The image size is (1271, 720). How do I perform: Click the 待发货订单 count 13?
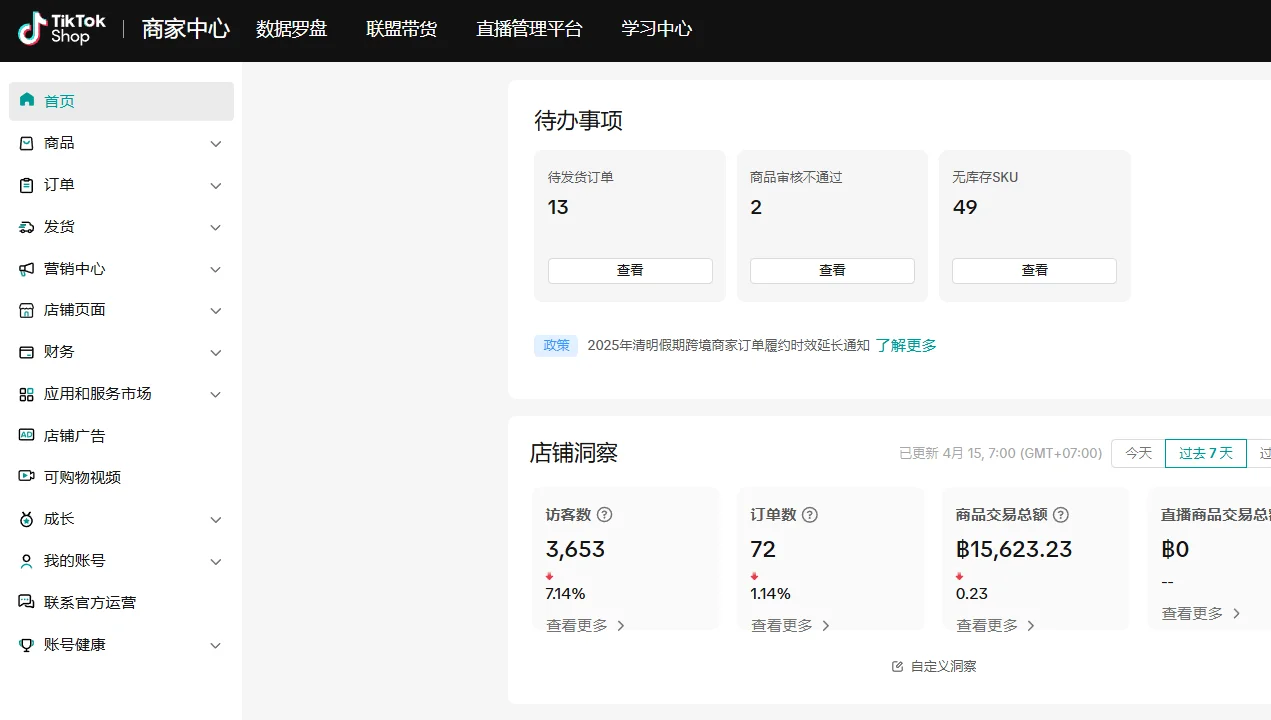point(558,207)
